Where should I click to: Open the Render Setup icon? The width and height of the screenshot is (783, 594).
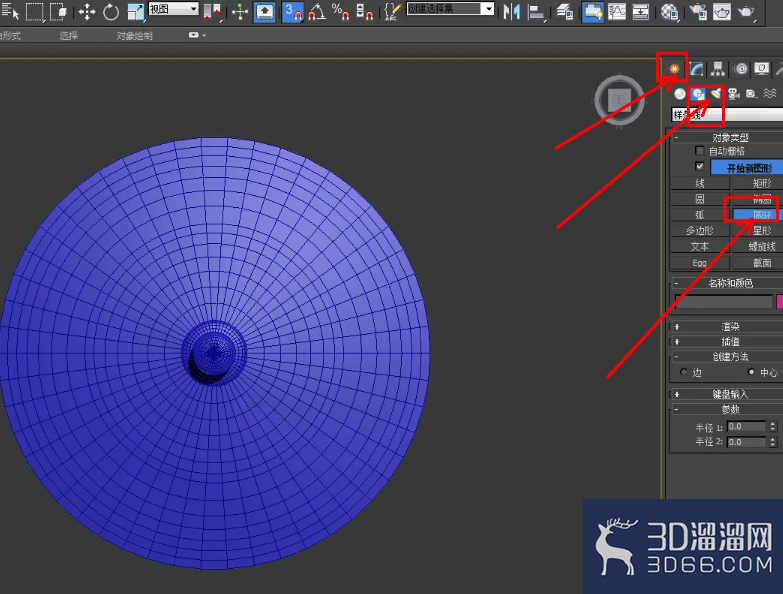(x=698, y=12)
